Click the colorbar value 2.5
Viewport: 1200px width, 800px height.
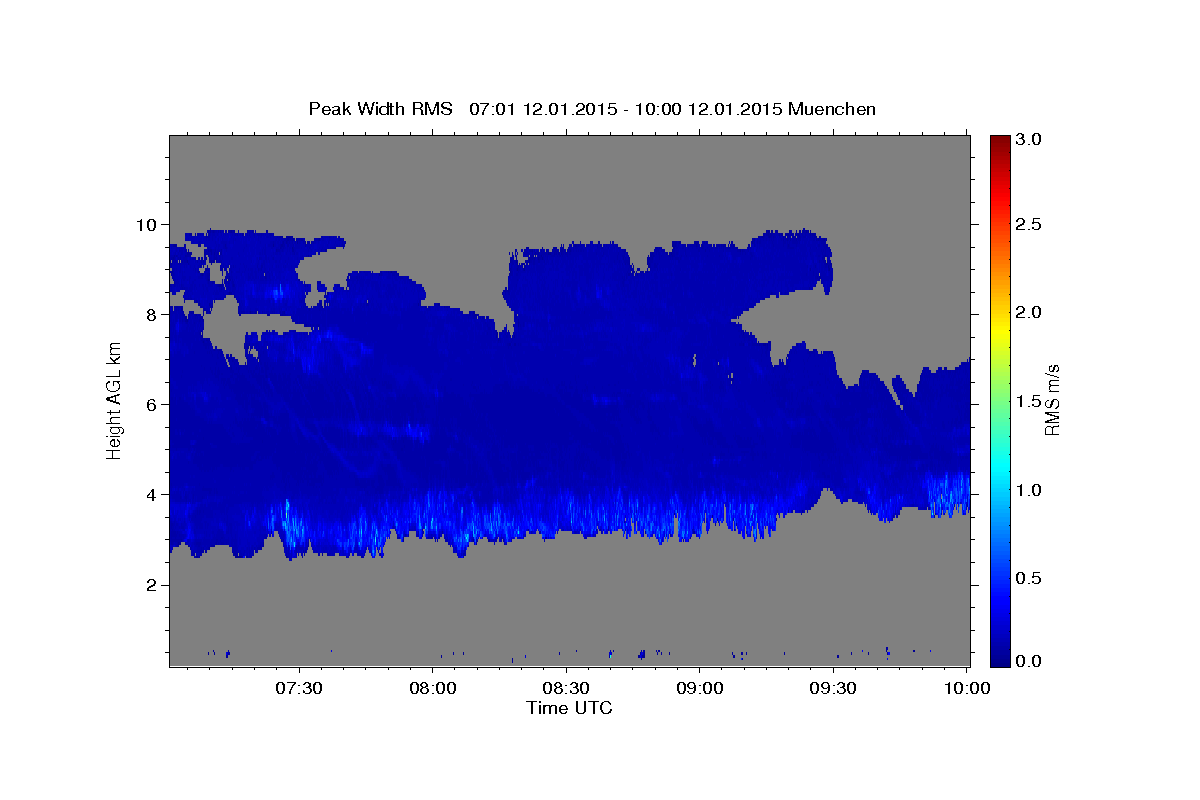click(x=1030, y=224)
